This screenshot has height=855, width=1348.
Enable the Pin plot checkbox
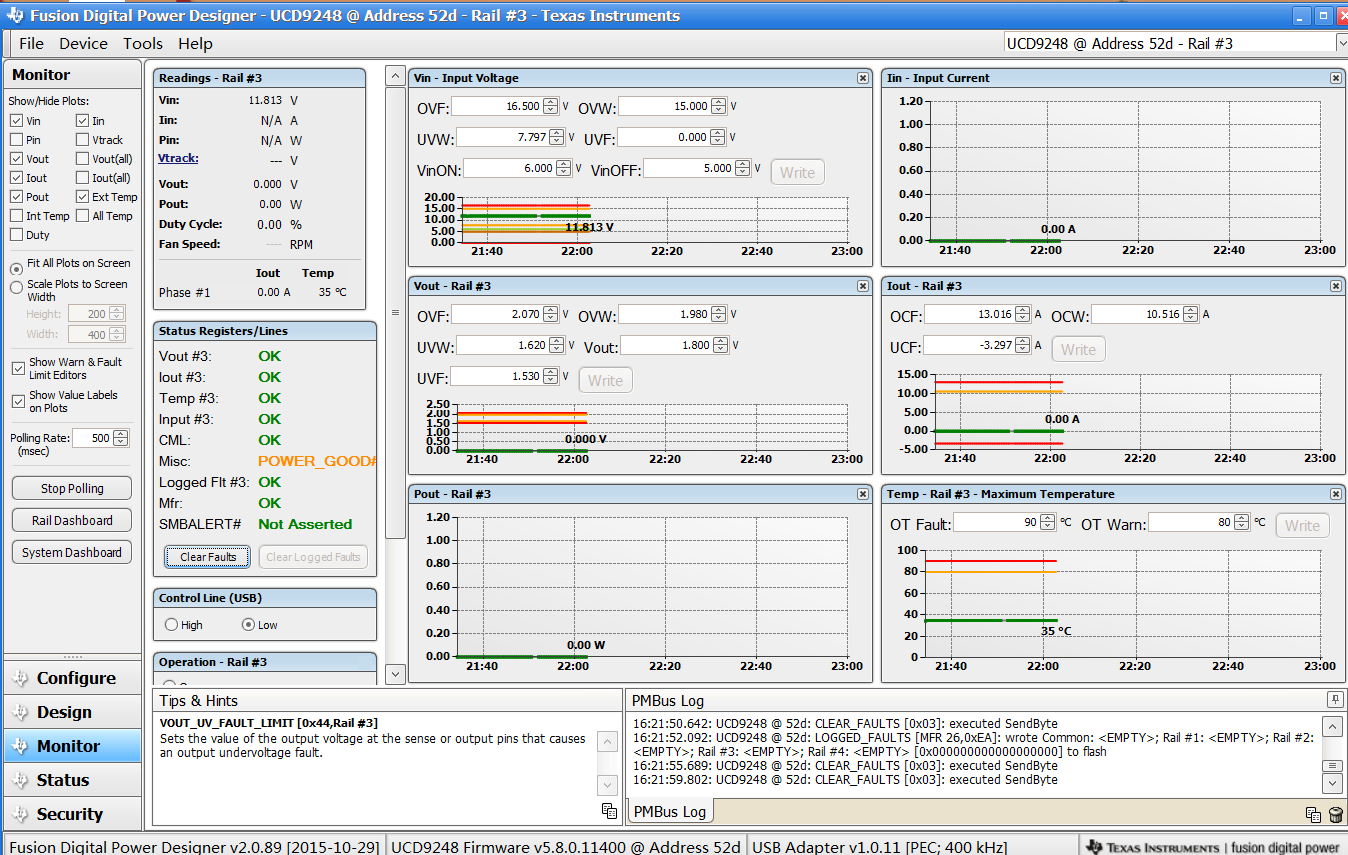[16, 140]
